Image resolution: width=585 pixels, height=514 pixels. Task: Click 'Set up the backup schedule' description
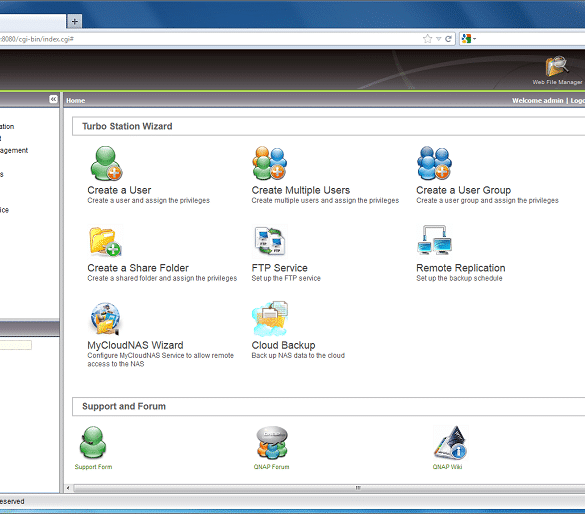(x=459, y=278)
